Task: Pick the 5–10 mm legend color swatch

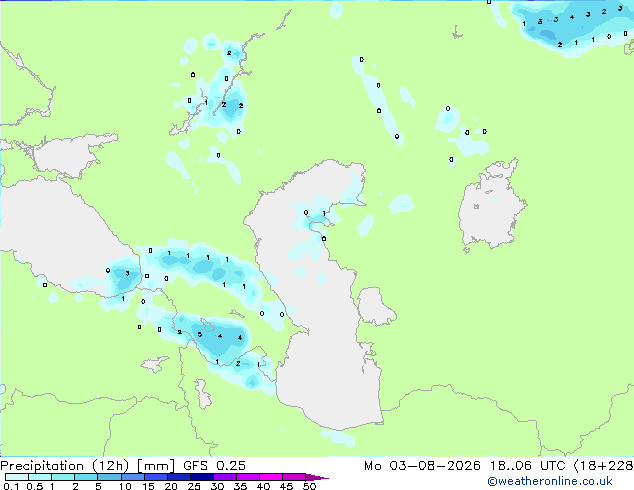Action: pos(109,477)
